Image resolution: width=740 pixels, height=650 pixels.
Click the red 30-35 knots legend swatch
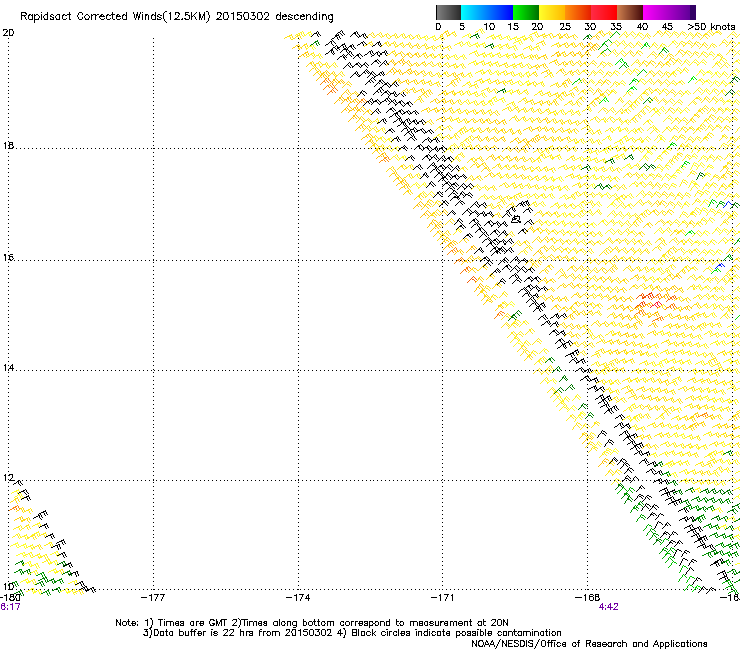pos(604,12)
